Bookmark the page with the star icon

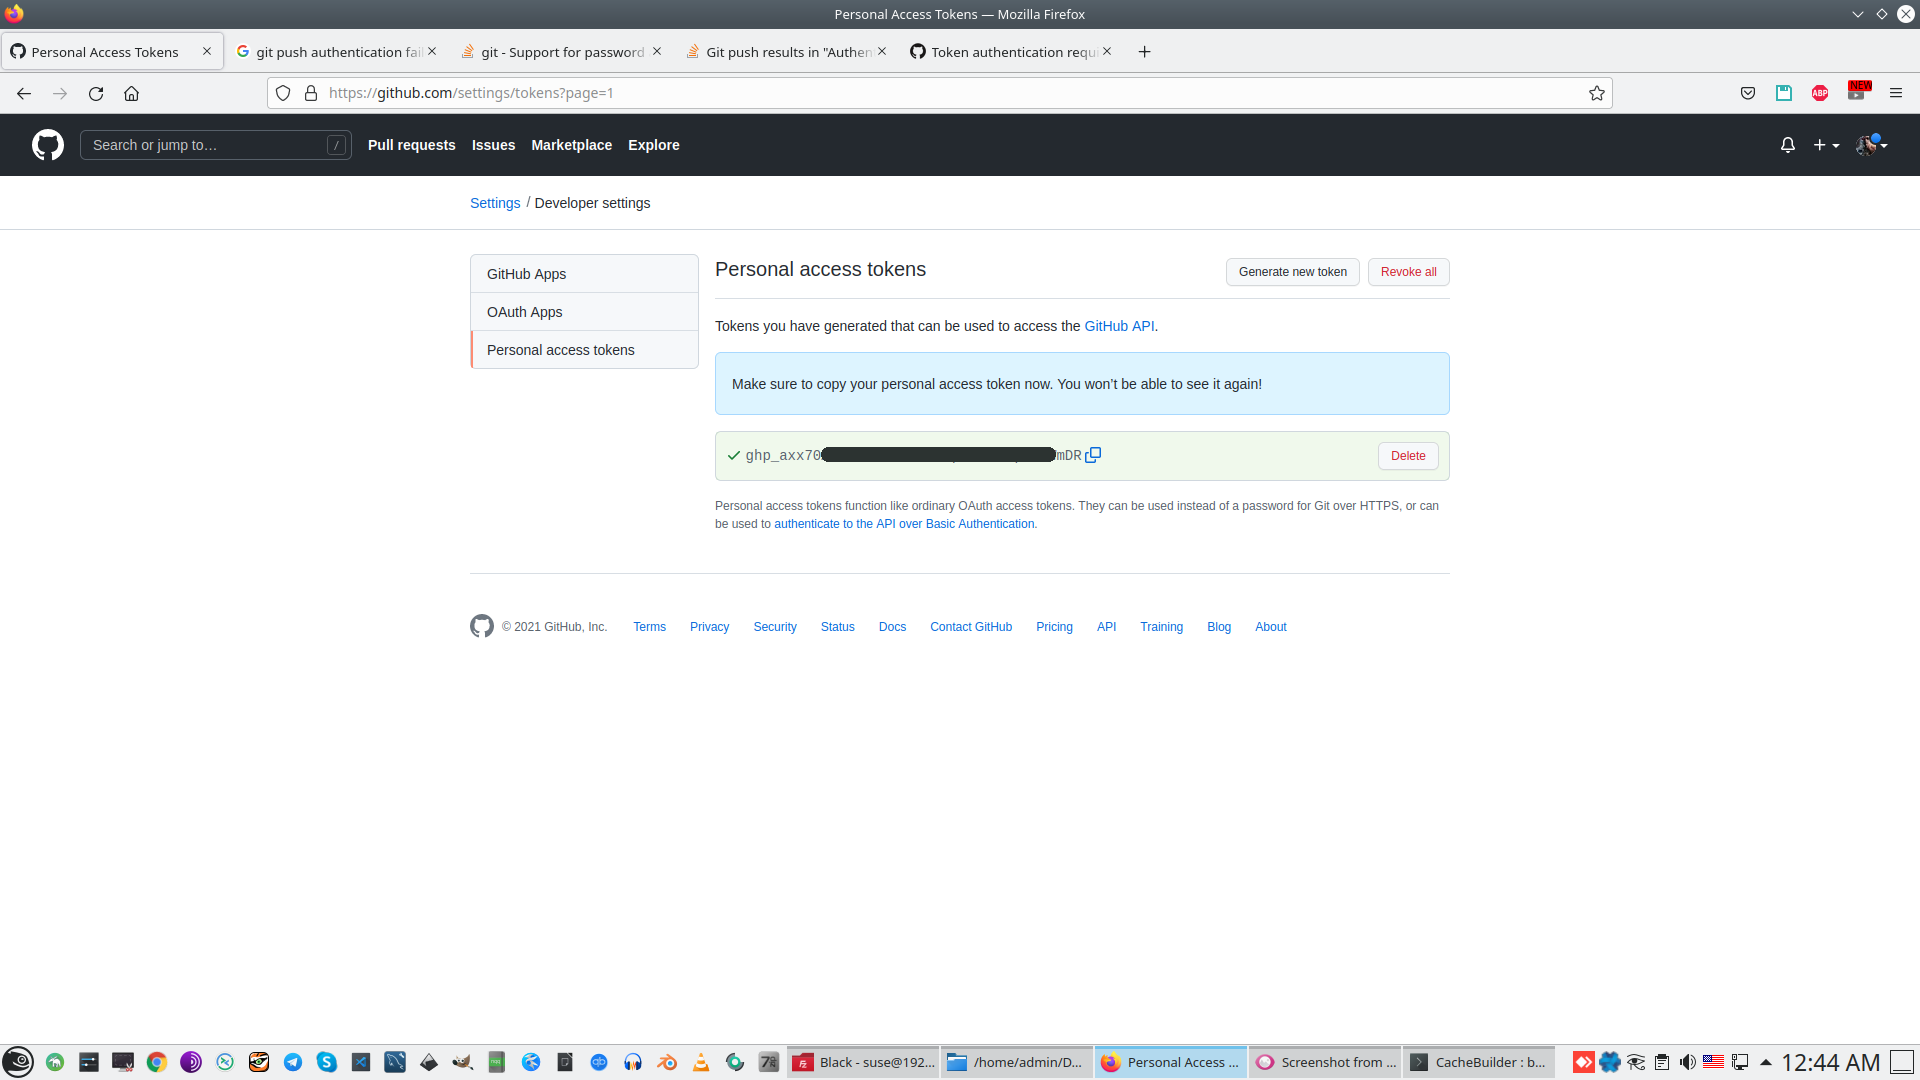1597,93
